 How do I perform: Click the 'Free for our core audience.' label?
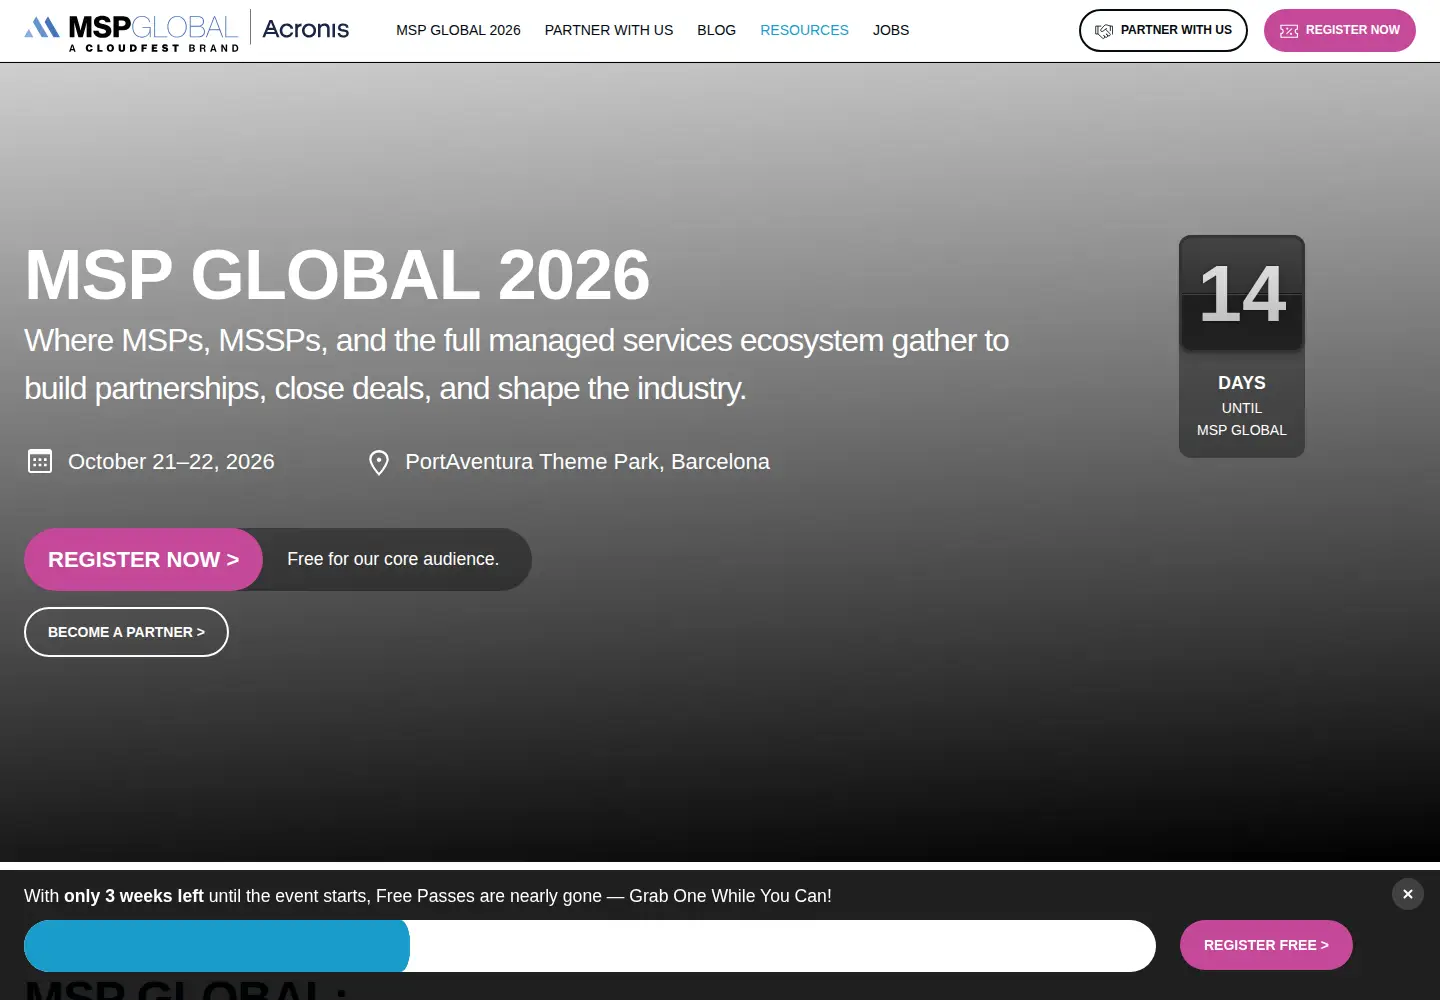[393, 559]
